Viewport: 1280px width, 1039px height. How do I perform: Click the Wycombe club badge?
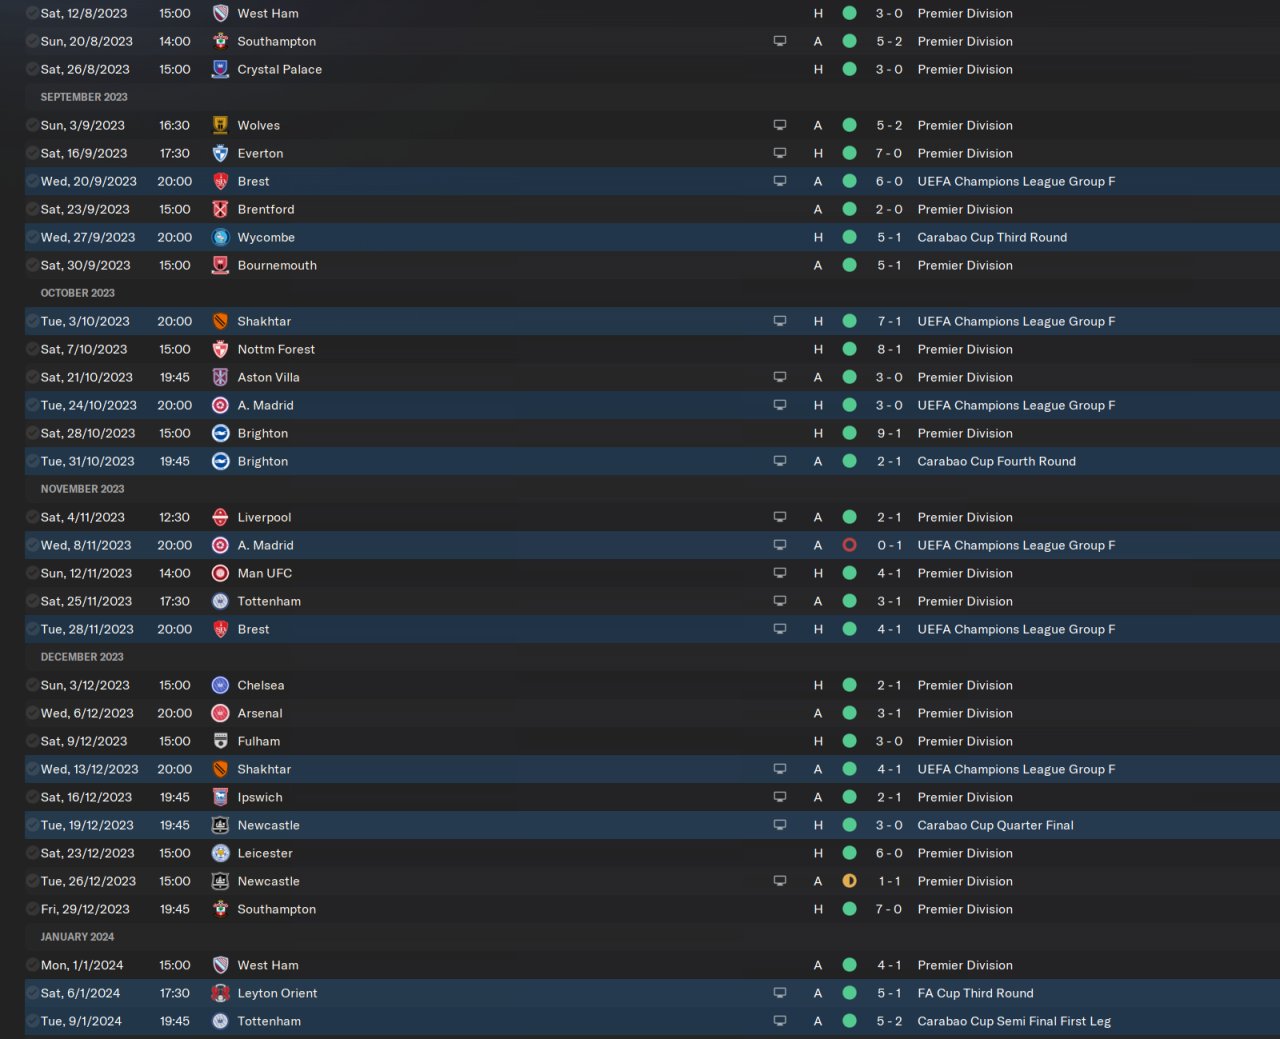(x=220, y=237)
